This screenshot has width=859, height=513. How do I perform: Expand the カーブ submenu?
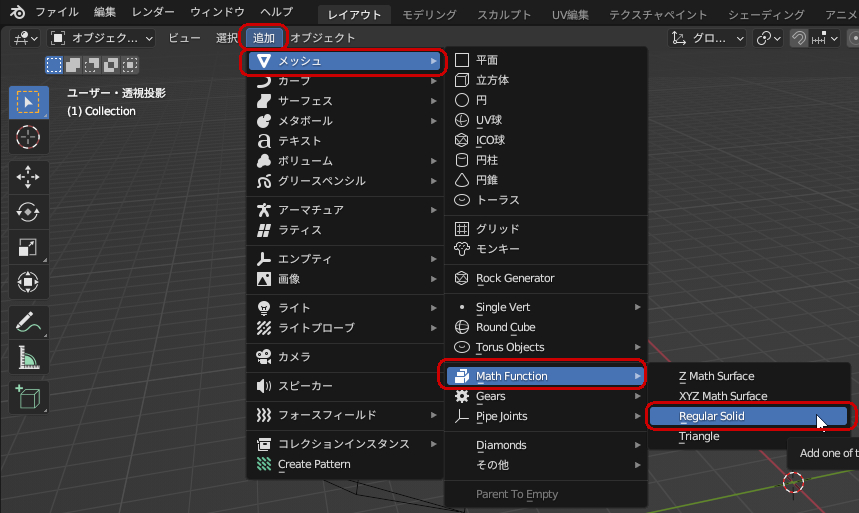click(x=346, y=81)
